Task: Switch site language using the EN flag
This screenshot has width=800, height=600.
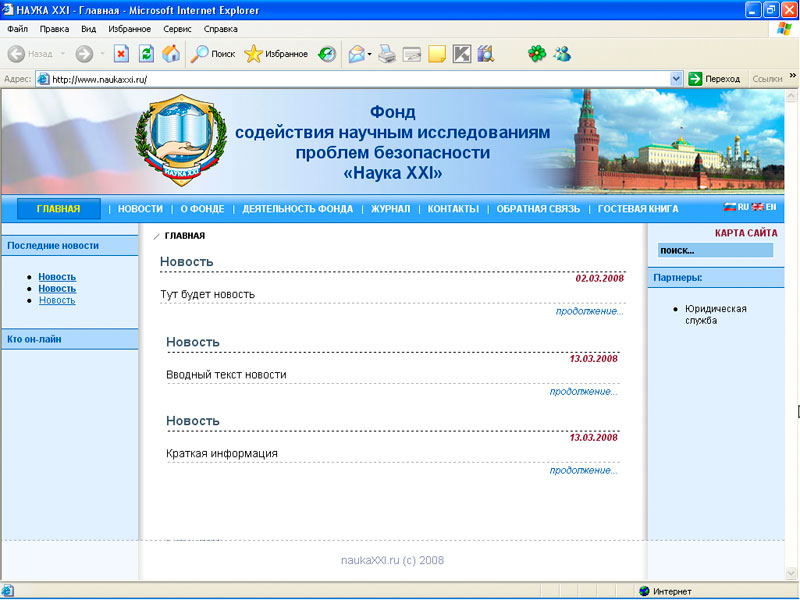Action: pyautogui.click(x=765, y=208)
